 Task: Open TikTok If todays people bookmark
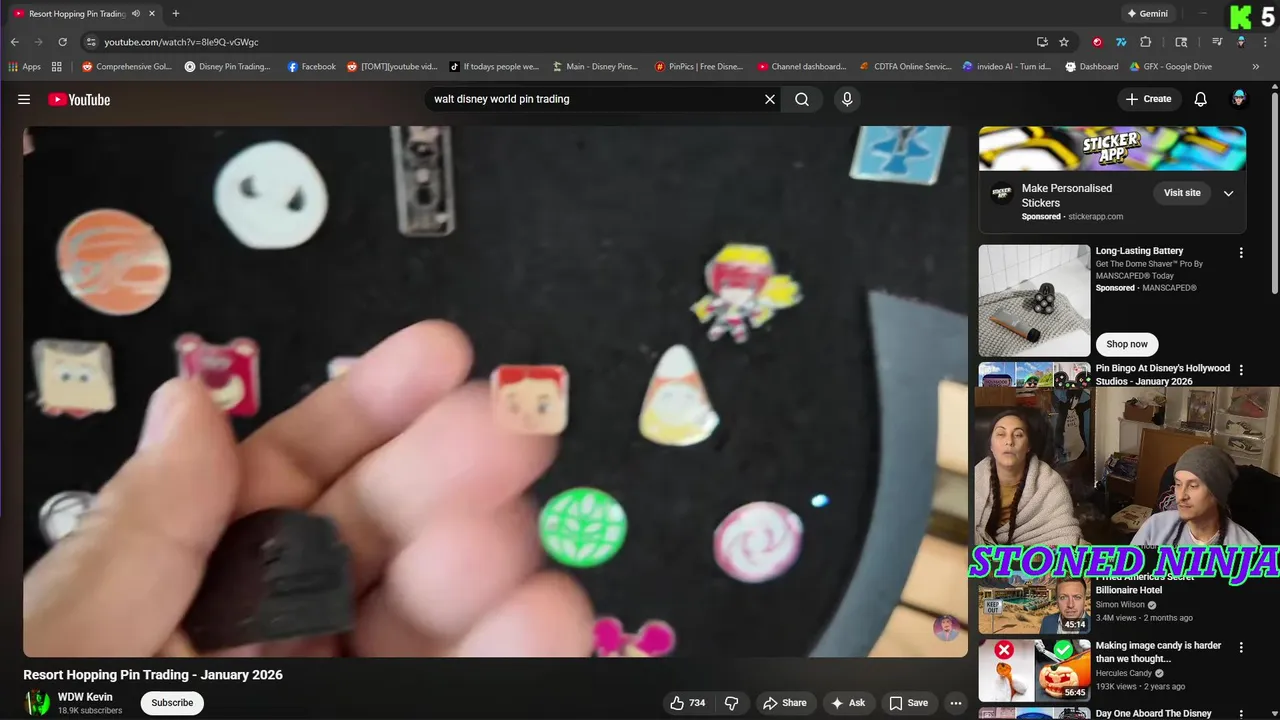(x=494, y=67)
